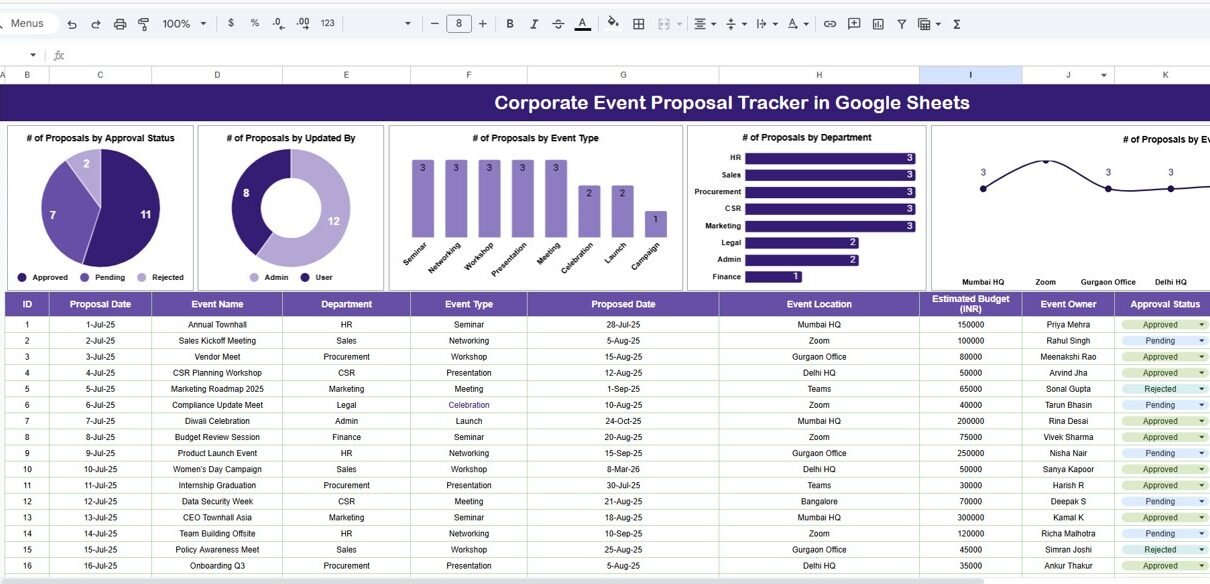
Task: Click the Borders icon
Action: tap(638, 24)
